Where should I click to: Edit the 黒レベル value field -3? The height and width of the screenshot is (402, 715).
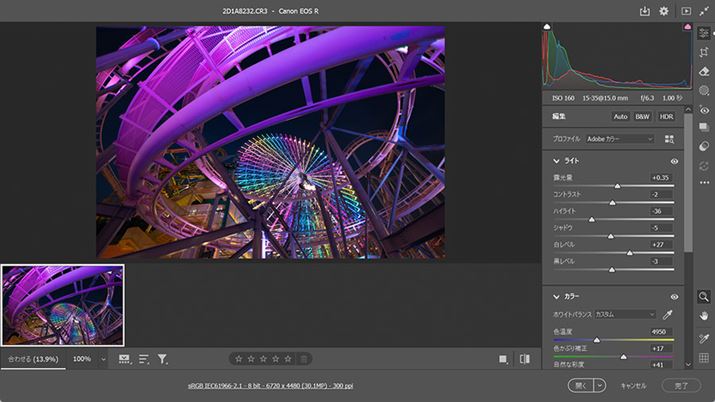click(661, 262)
